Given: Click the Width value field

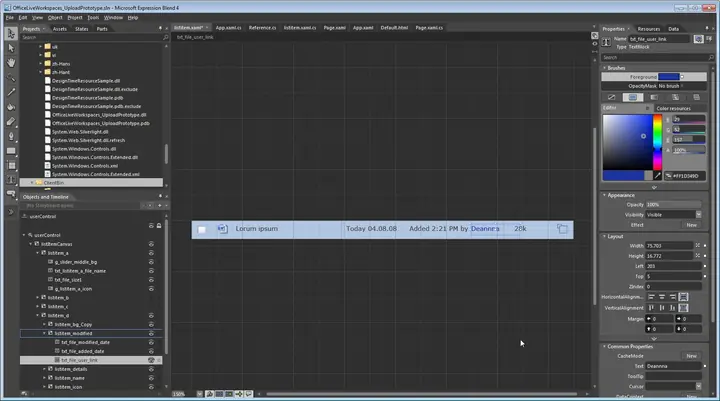Looking at the screenshot, I should [x=669, y=246].
